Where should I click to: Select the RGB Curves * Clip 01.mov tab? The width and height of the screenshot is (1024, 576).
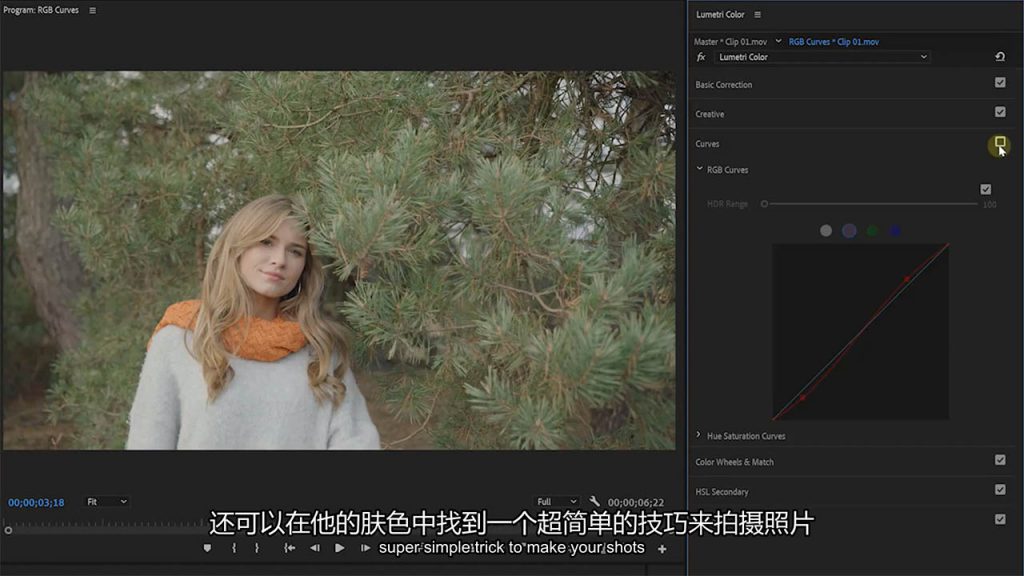[833, 42]
